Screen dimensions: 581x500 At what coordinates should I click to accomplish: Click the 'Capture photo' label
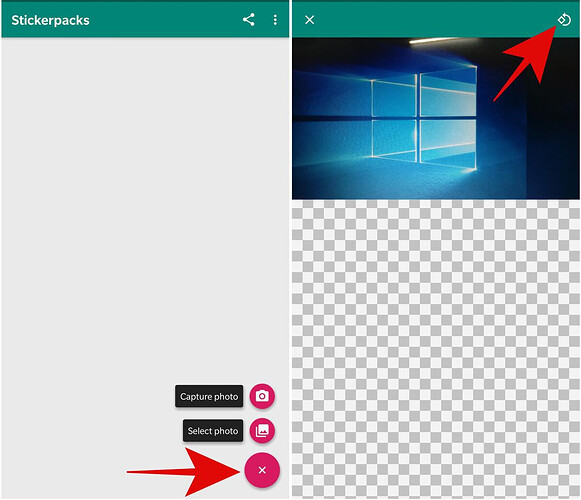point(209,396)
